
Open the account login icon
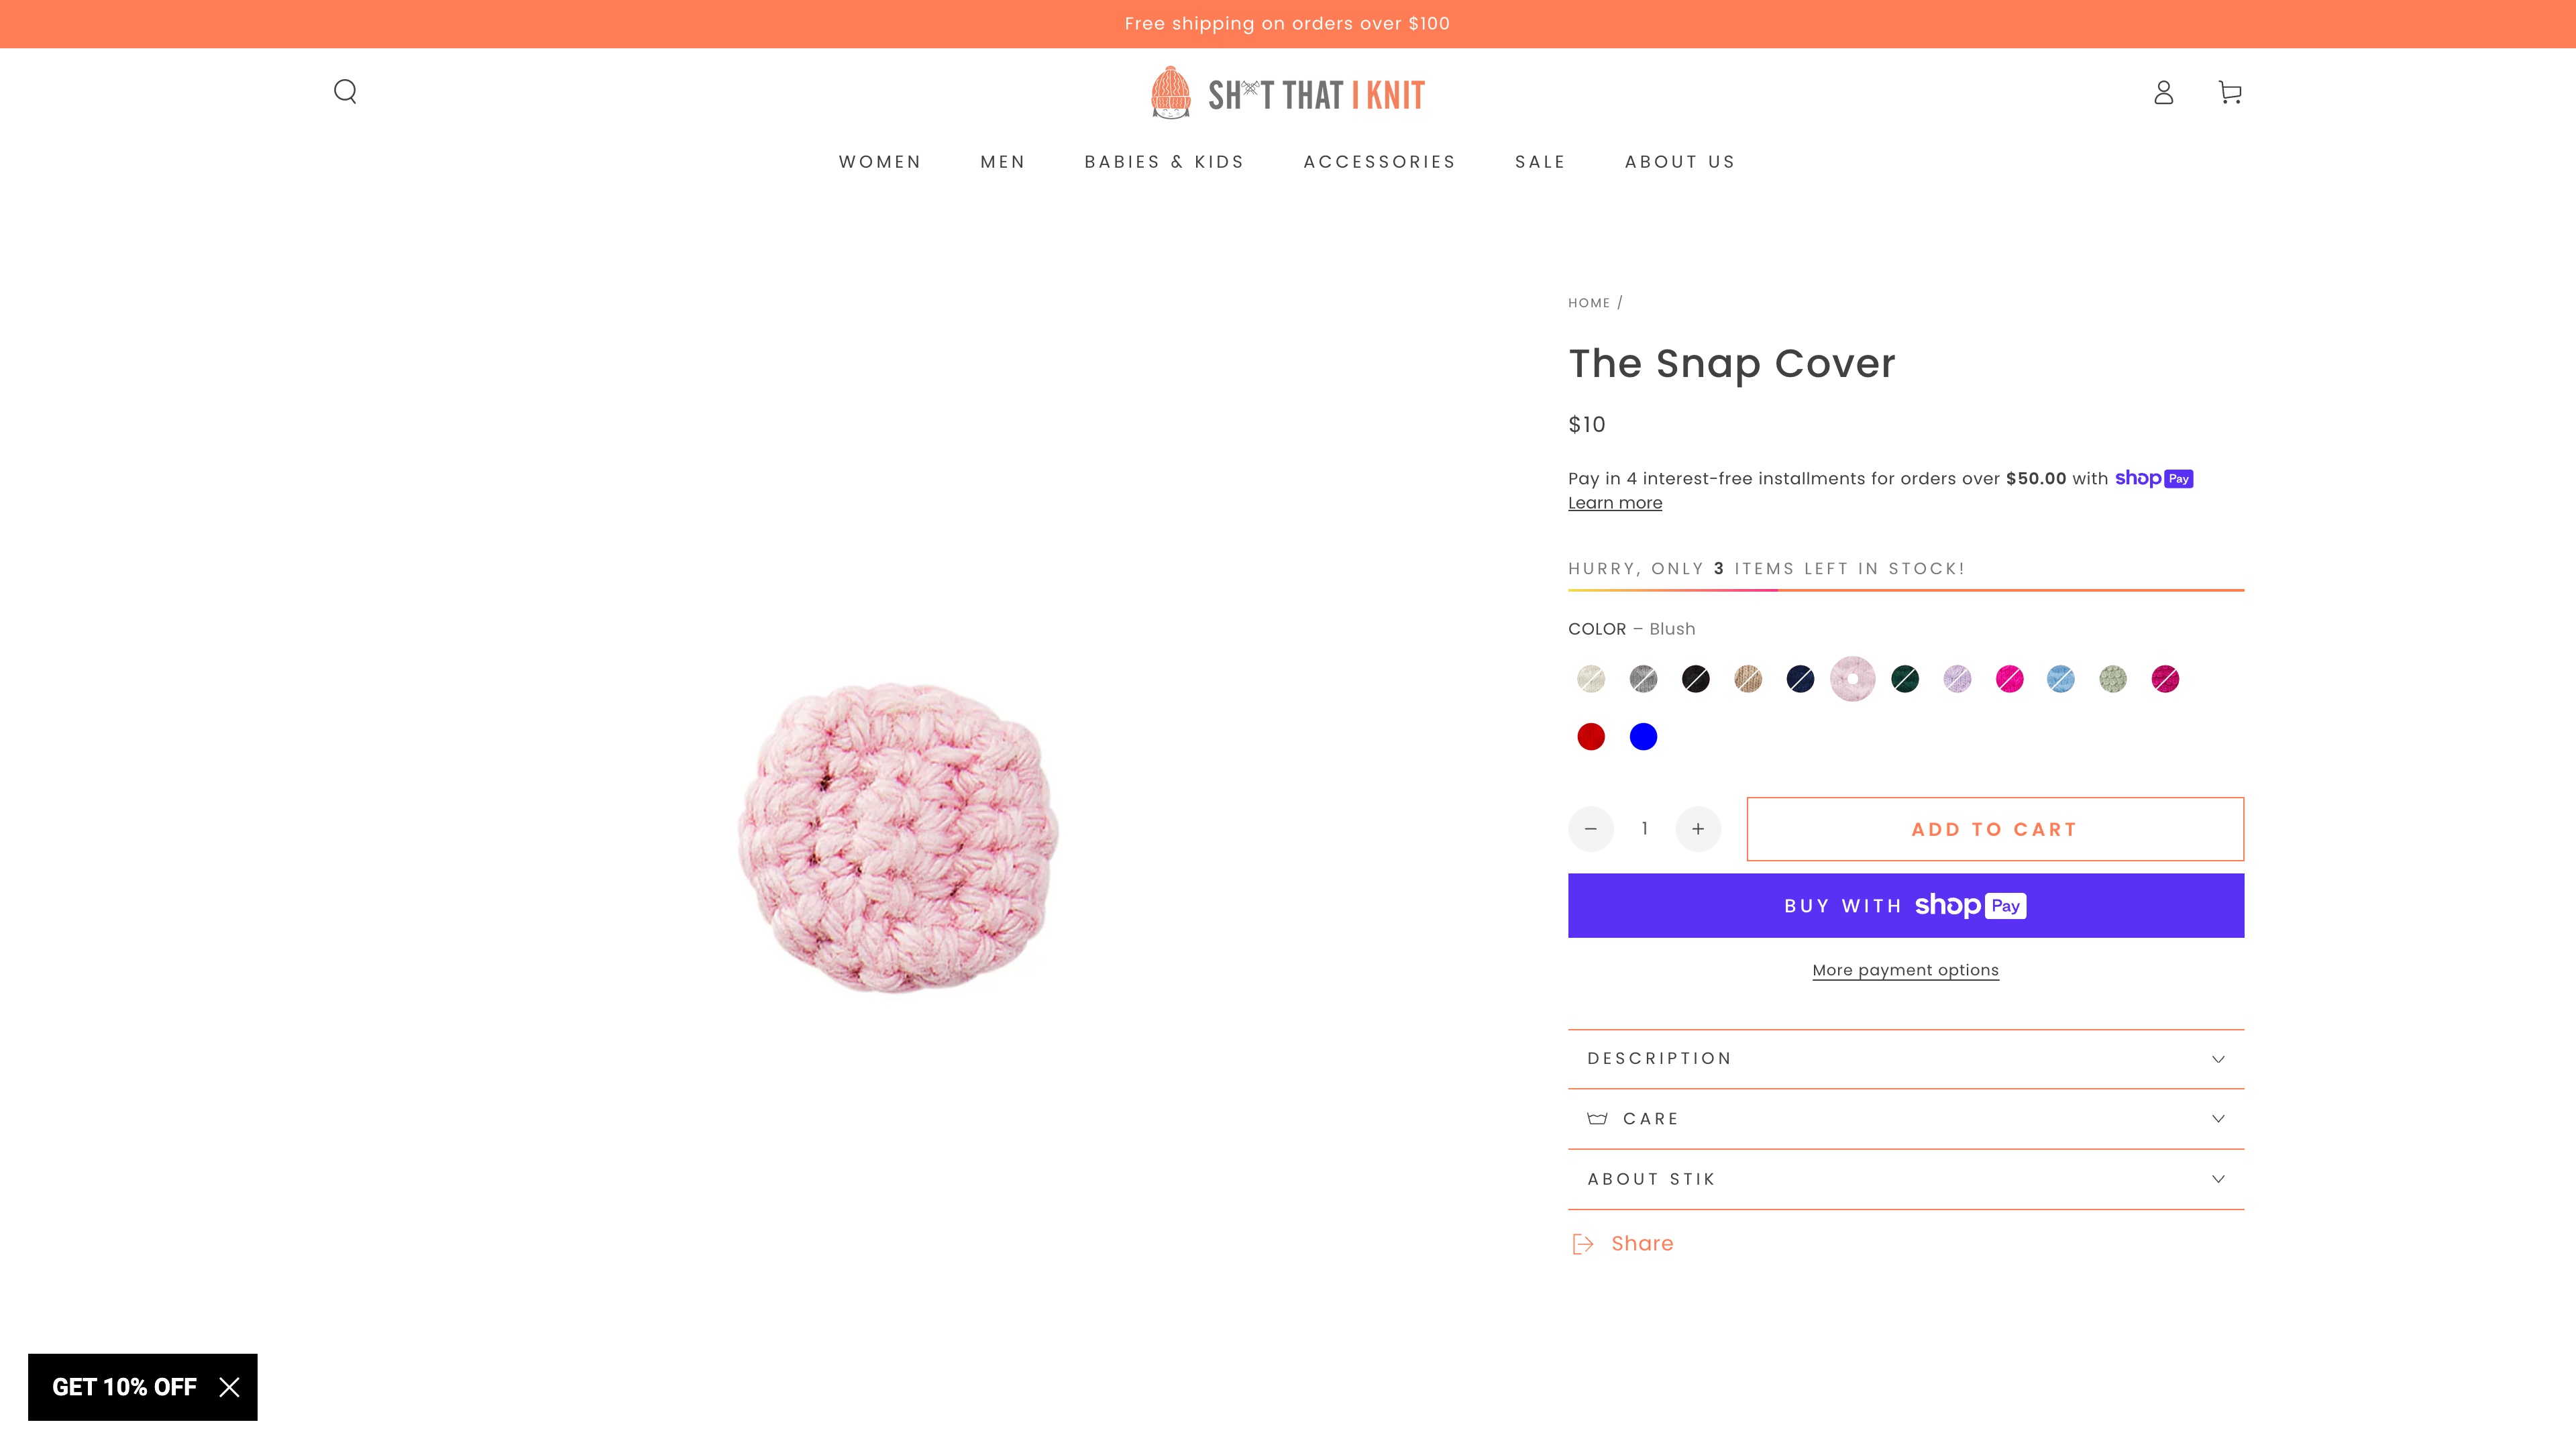2163,93
